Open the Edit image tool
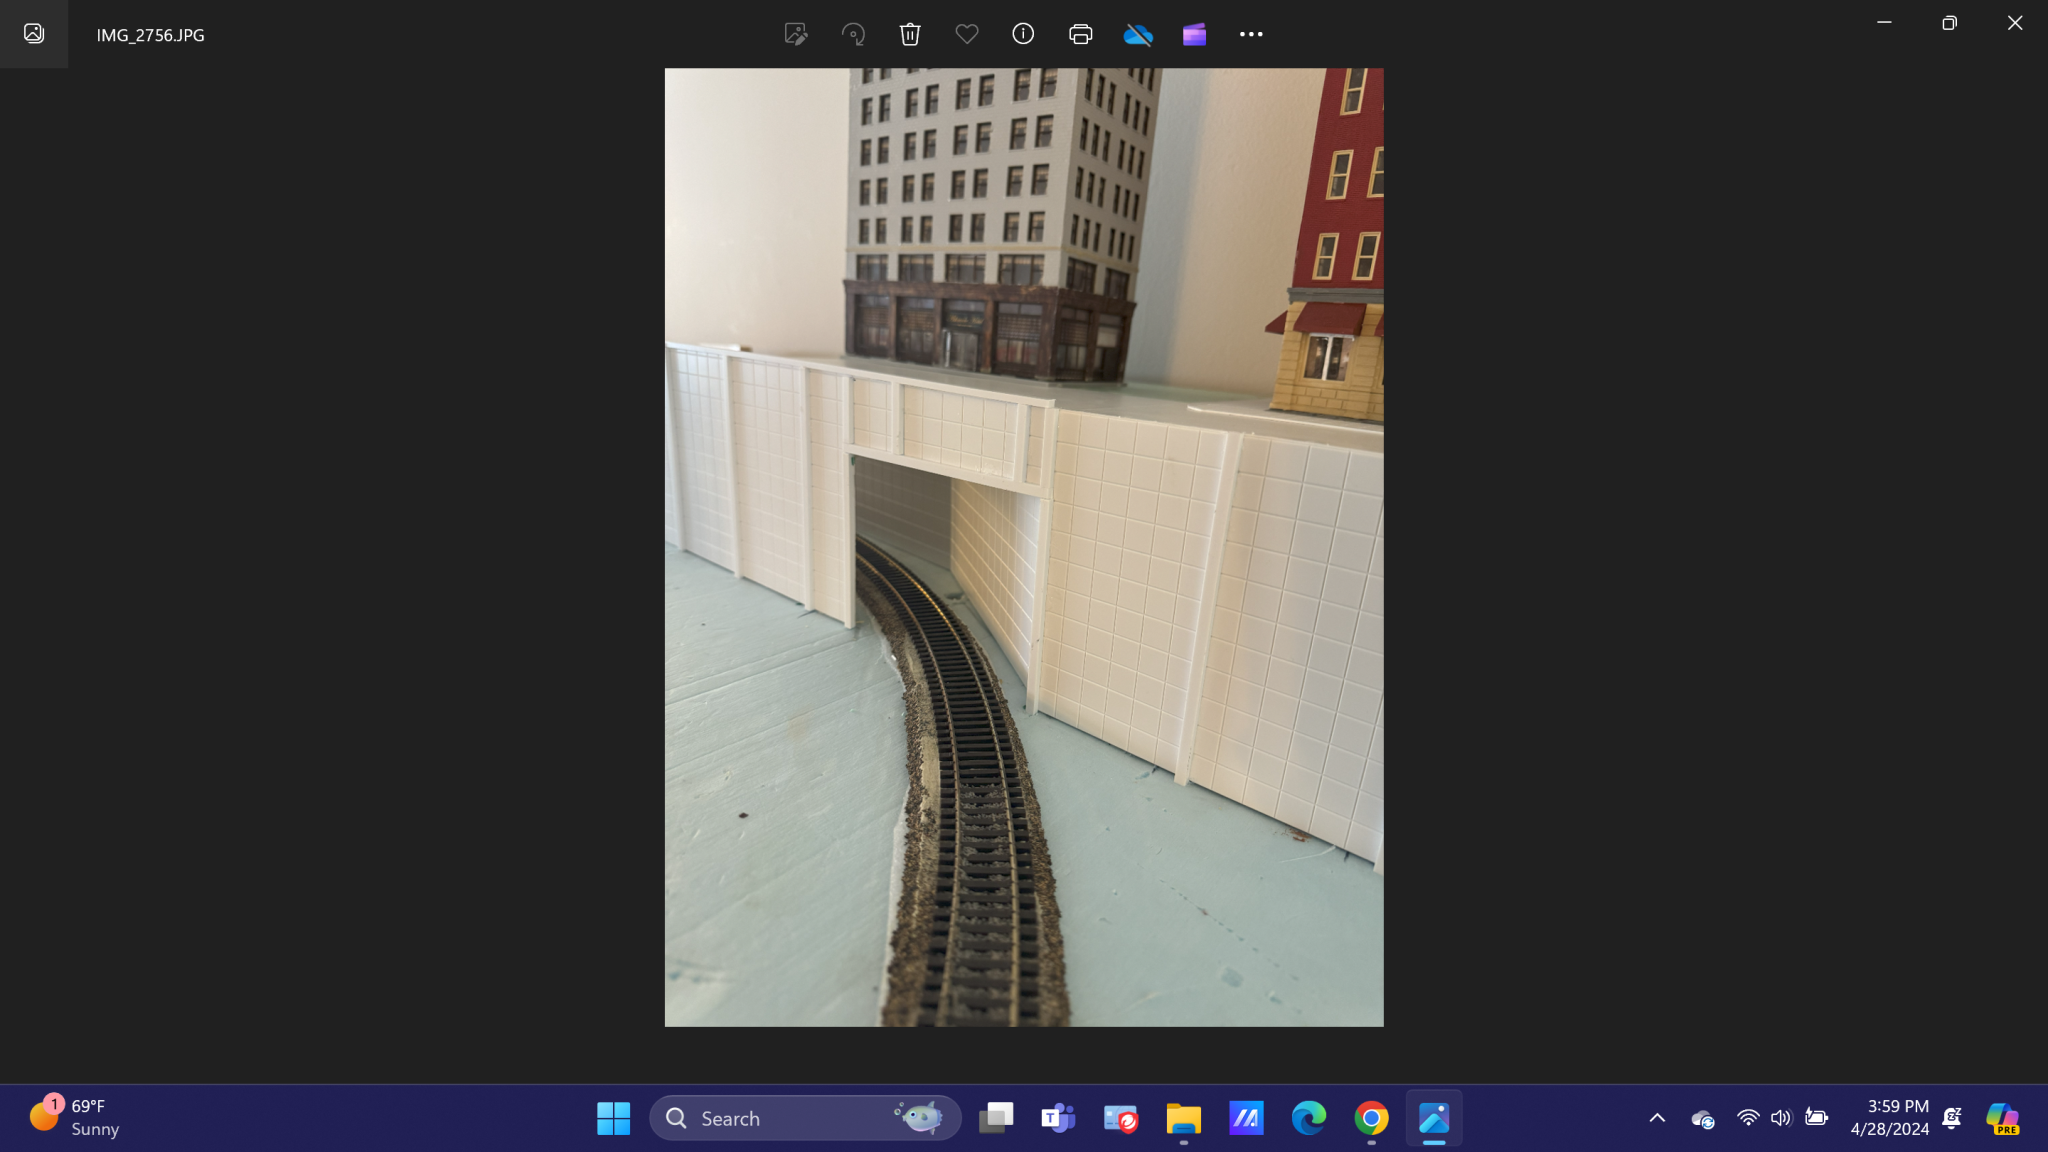 point(796,34)
